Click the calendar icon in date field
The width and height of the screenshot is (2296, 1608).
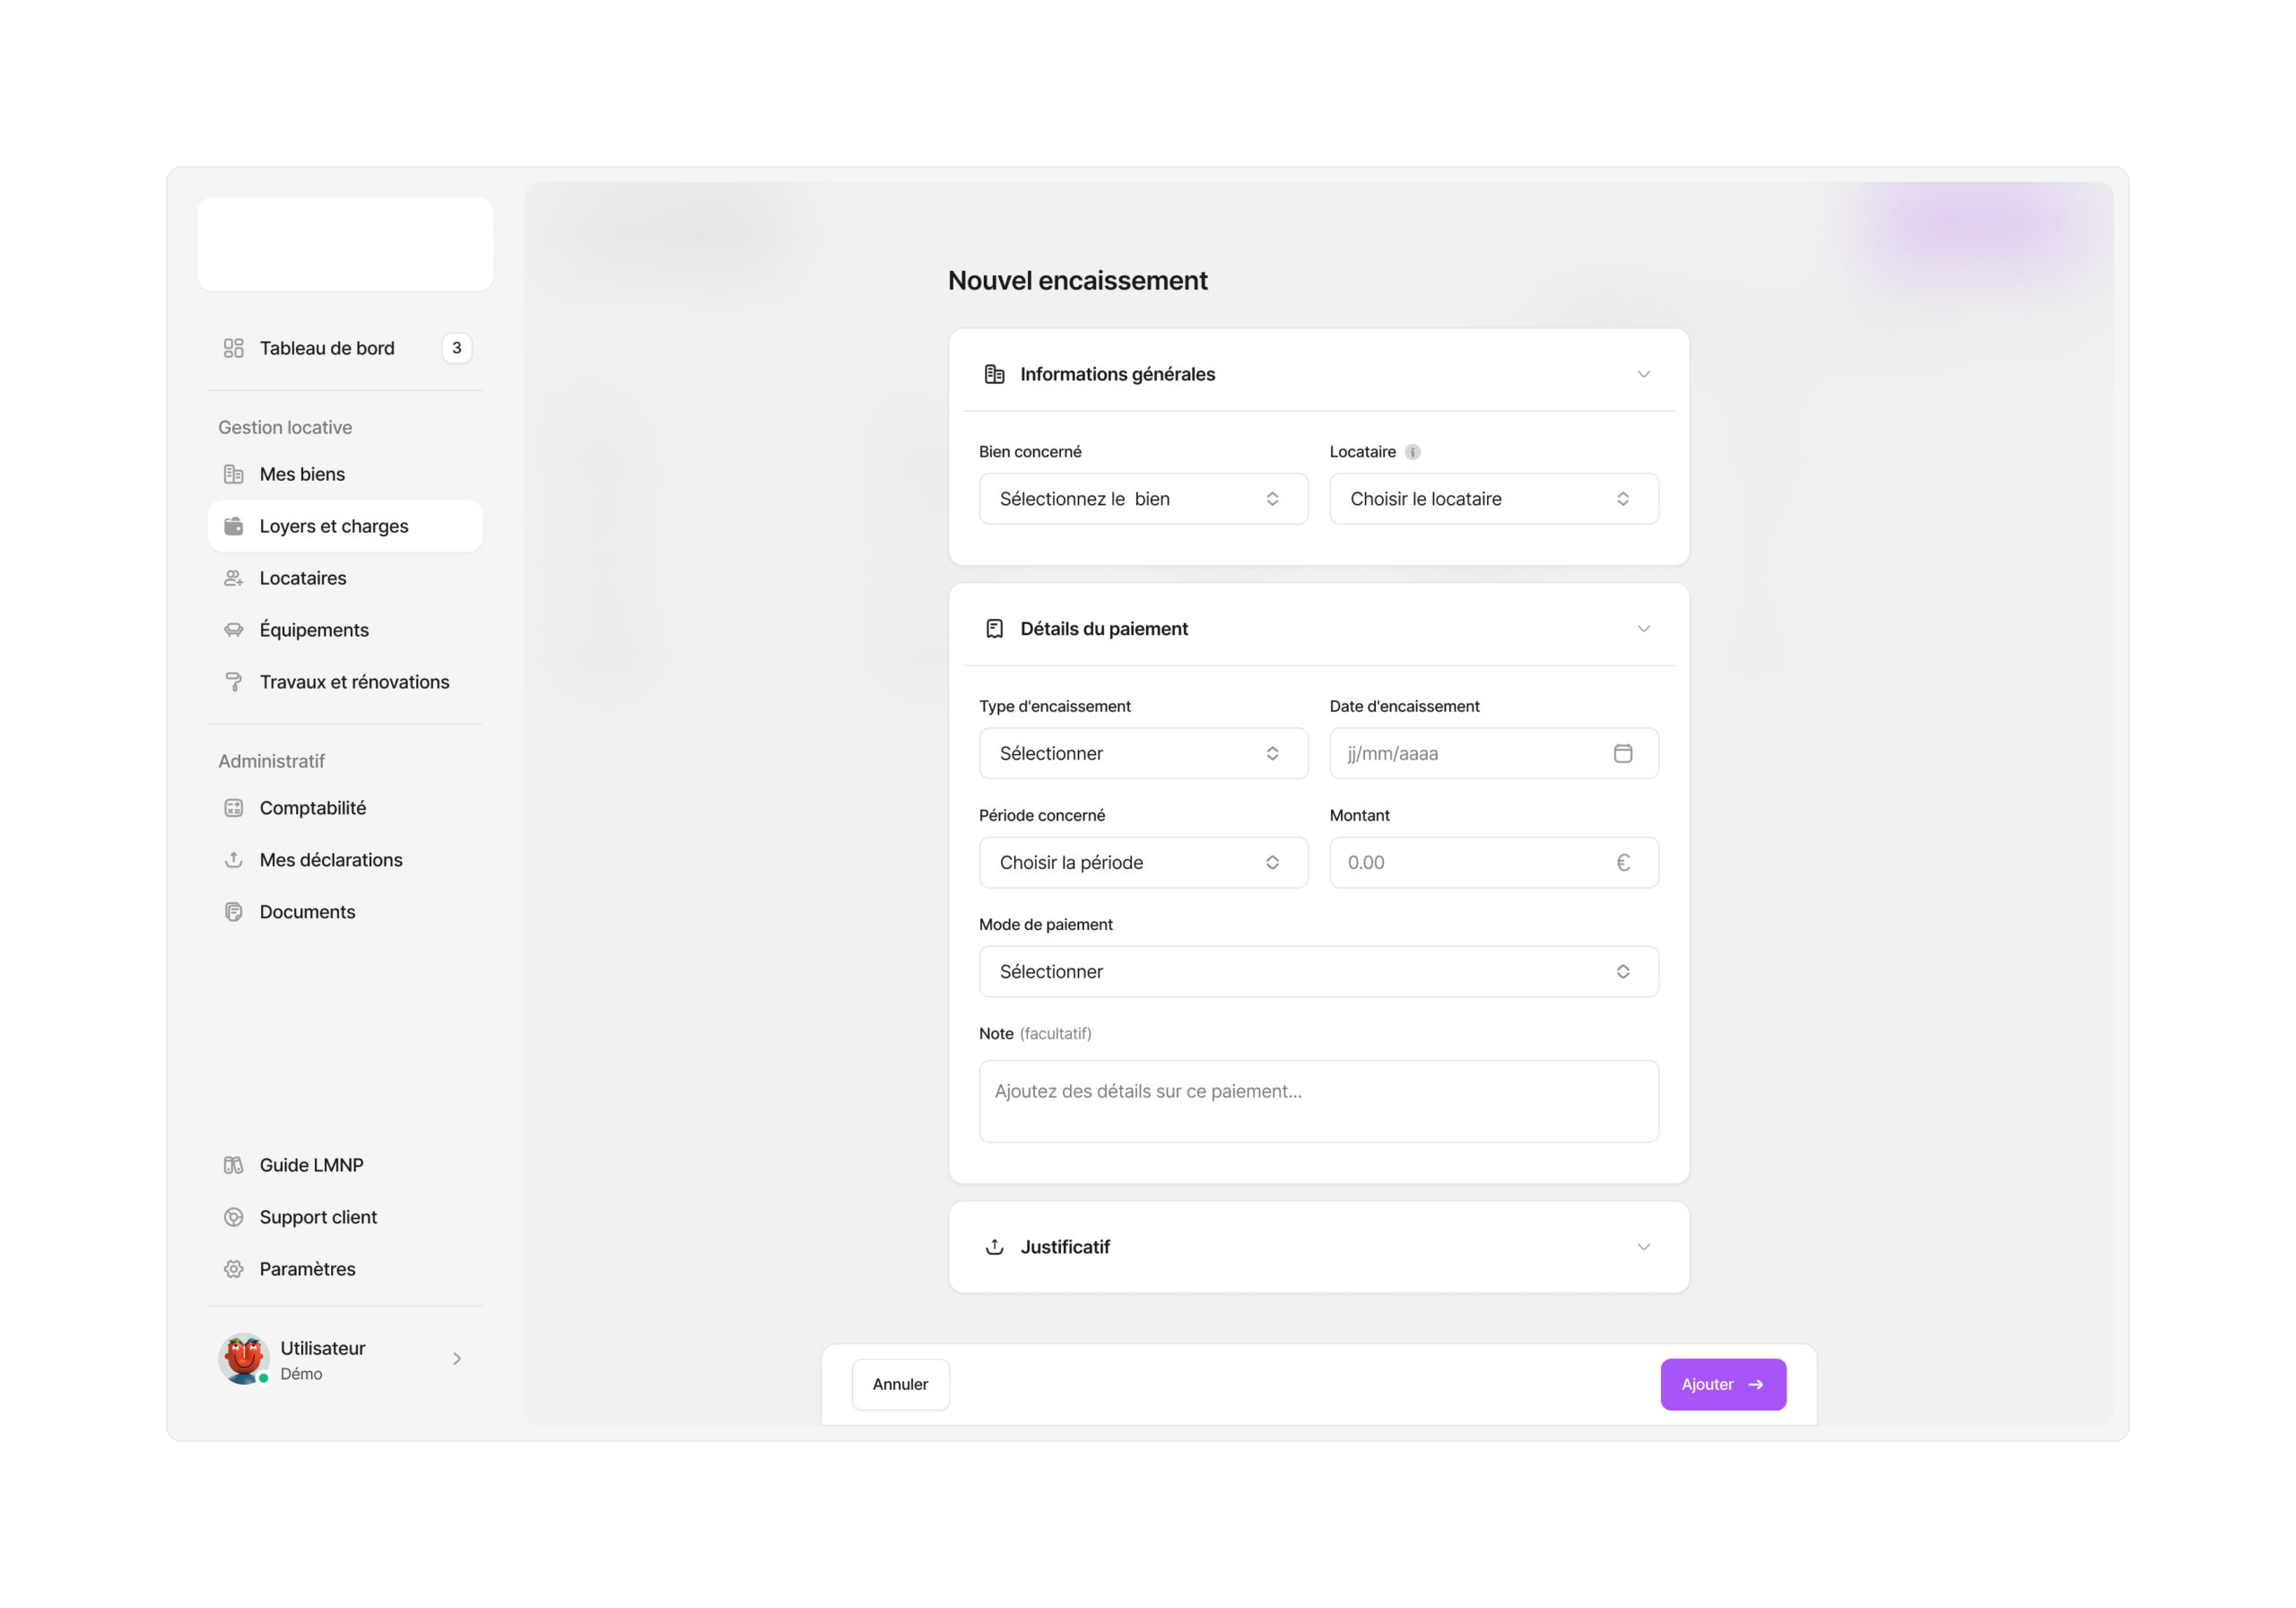point(1622,753)
